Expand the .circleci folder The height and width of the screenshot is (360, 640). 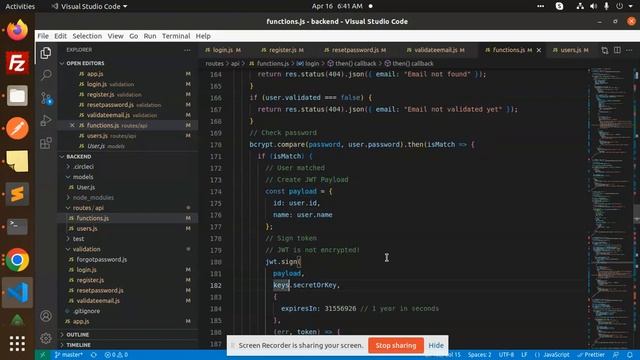click(x=84, y=167)
